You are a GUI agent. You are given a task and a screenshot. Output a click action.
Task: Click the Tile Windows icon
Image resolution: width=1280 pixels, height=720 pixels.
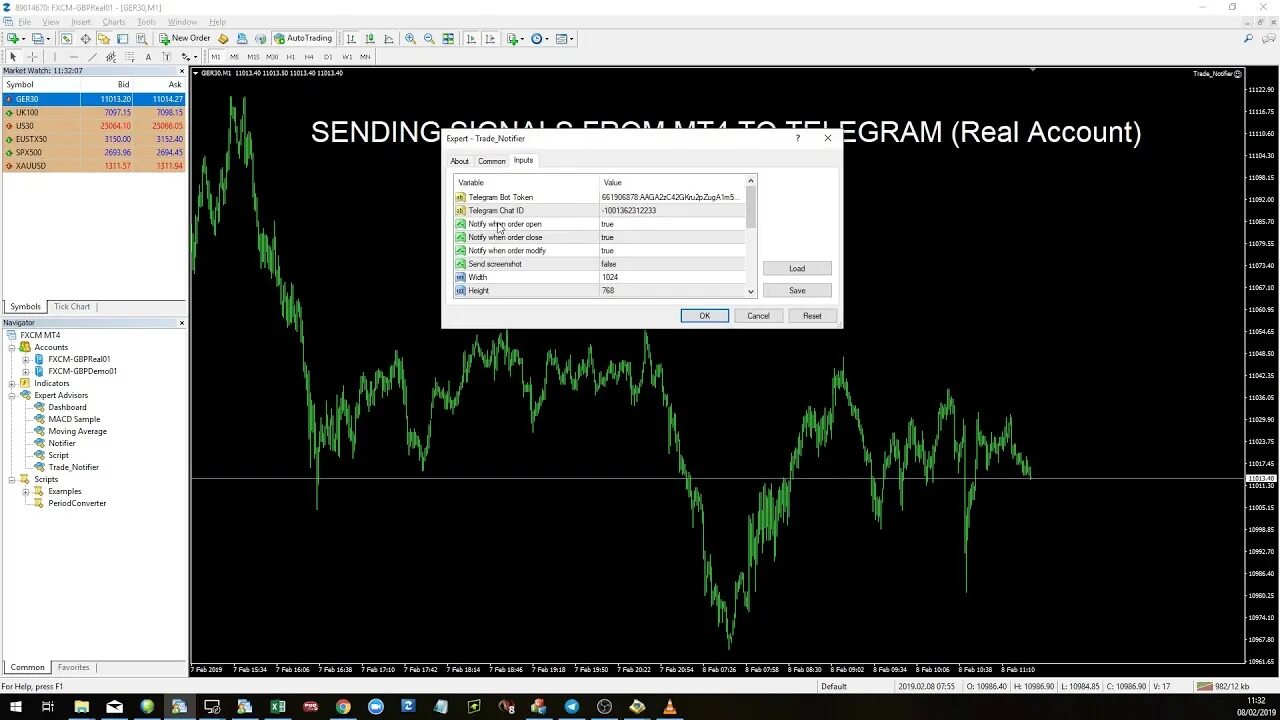448,38
